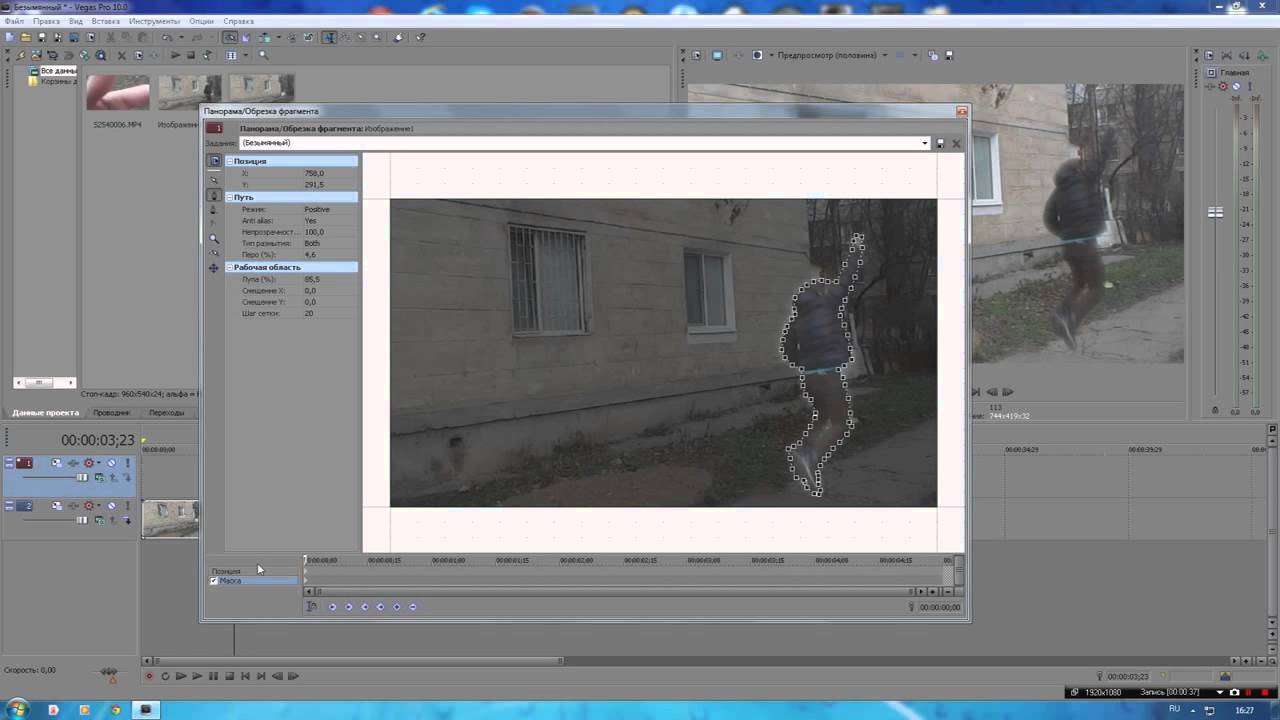Image resolution: width=1280 pixels, height=720 pixels.
Task: Toggle the Маска checkbox
Action: coord(213,581)
